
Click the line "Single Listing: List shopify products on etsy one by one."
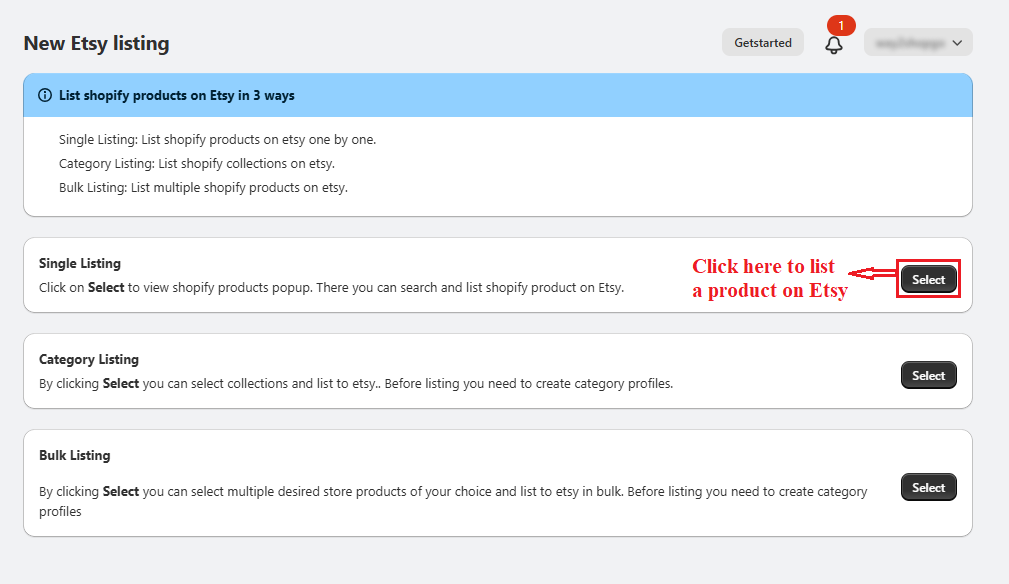[x=218, y=140]
